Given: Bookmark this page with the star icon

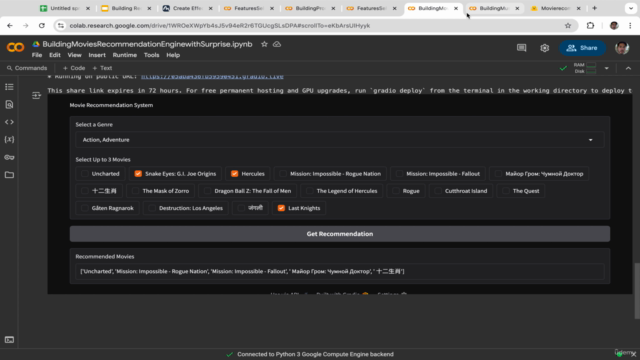Looking at the screenshot, I should pyautogui.click(x=568, y=26).
